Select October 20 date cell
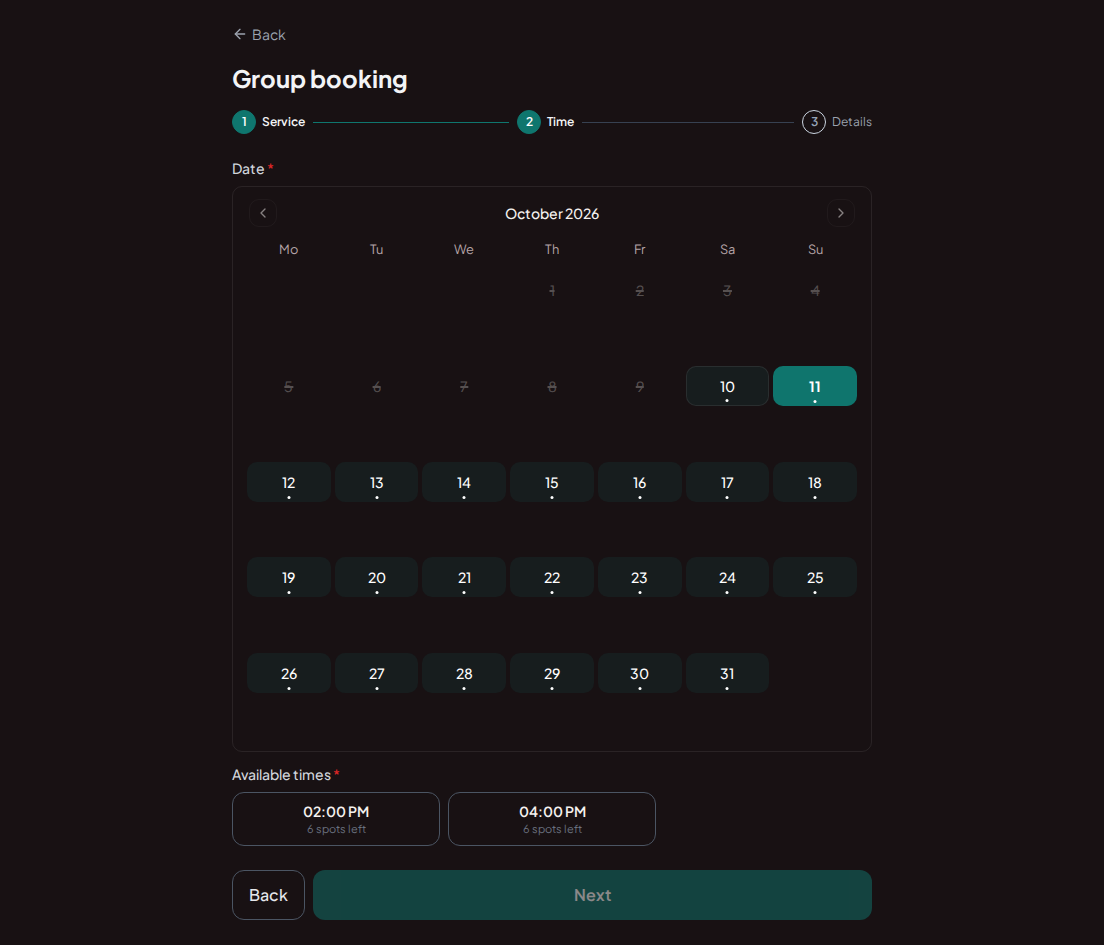This screenshot has width=1104, height=945. (377, 577)
